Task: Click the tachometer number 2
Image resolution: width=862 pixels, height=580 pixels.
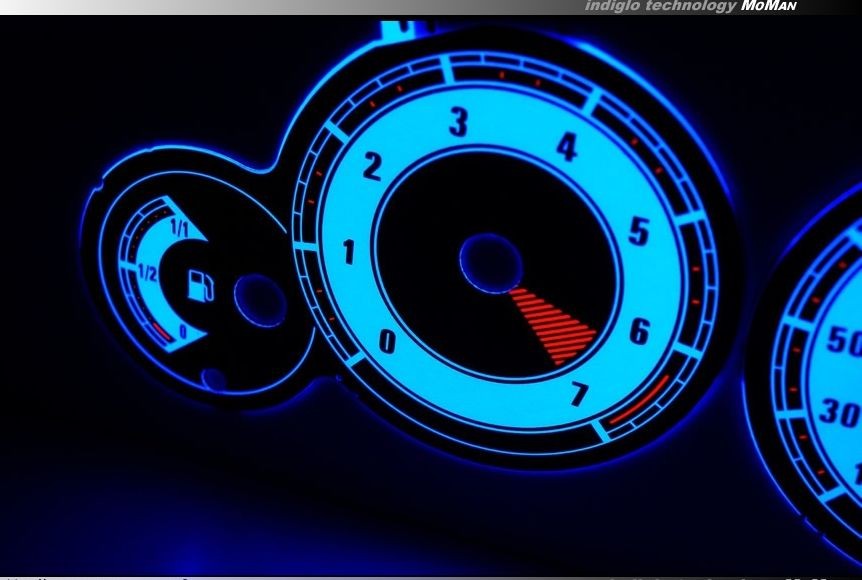Action: click(372, 167)
